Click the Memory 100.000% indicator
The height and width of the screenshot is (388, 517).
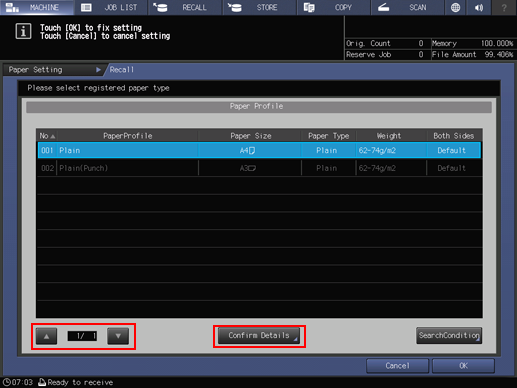pyautogui.click(x=472, y=43)
